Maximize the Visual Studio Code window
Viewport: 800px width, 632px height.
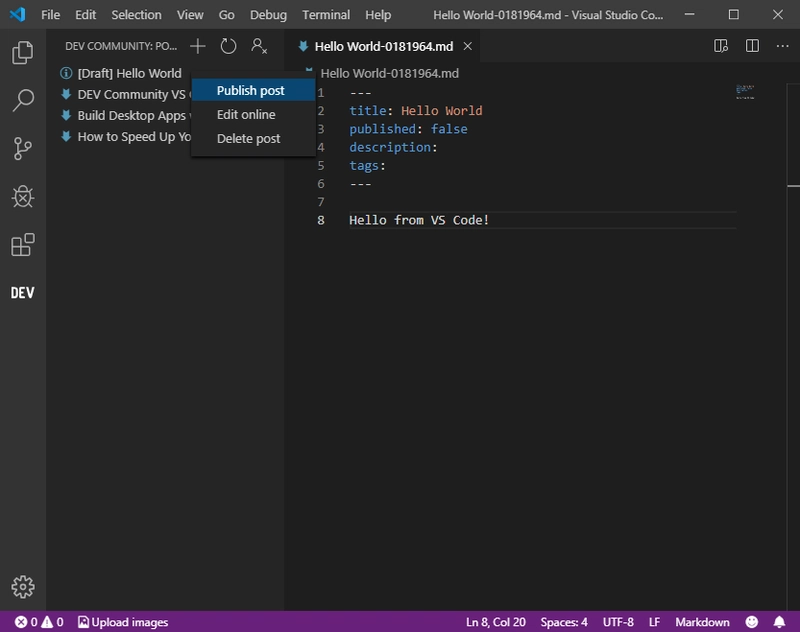tap(733, 14)
